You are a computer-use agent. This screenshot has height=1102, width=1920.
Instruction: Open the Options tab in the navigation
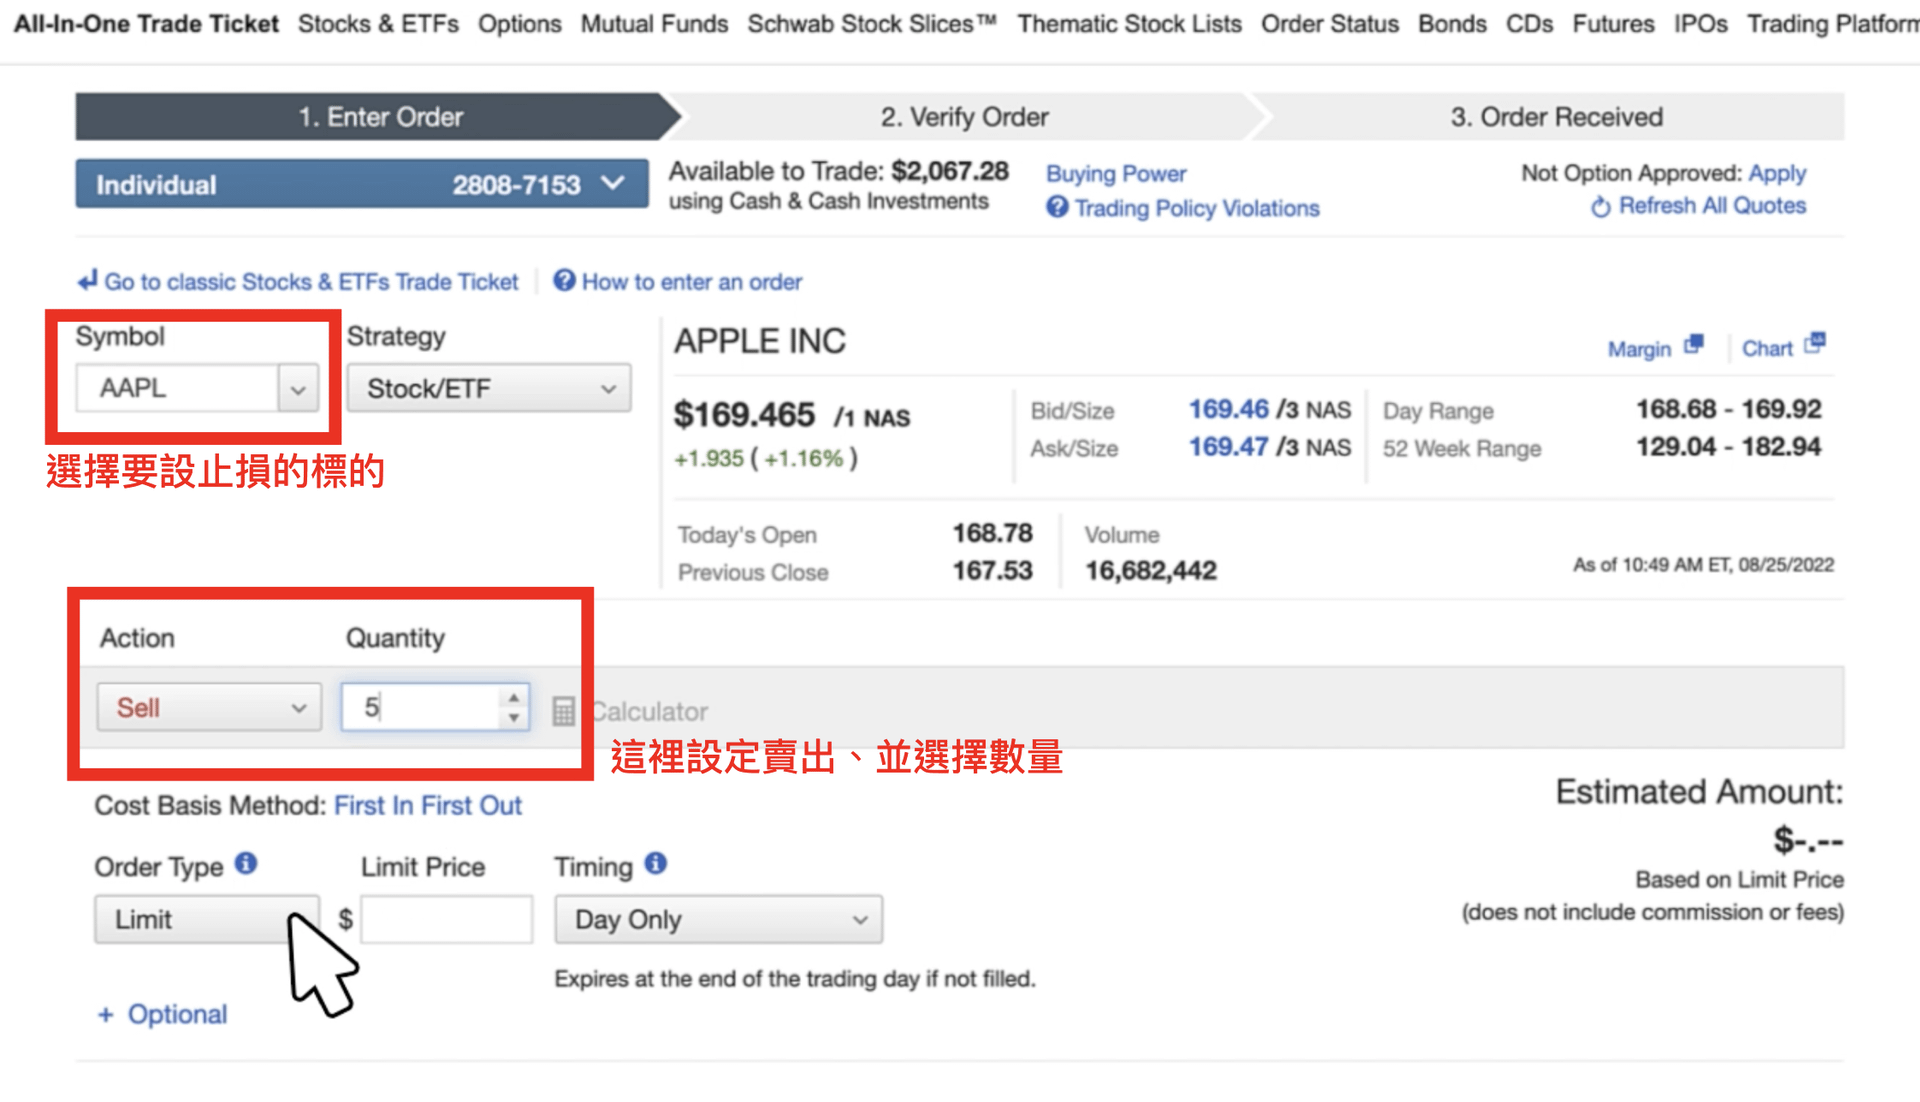(x=519, y=24)
